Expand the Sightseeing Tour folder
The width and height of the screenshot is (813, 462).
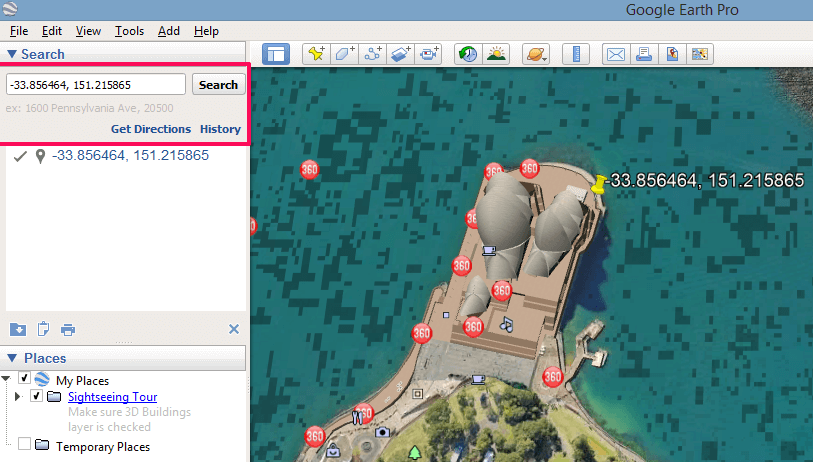(x=18, y=397)
